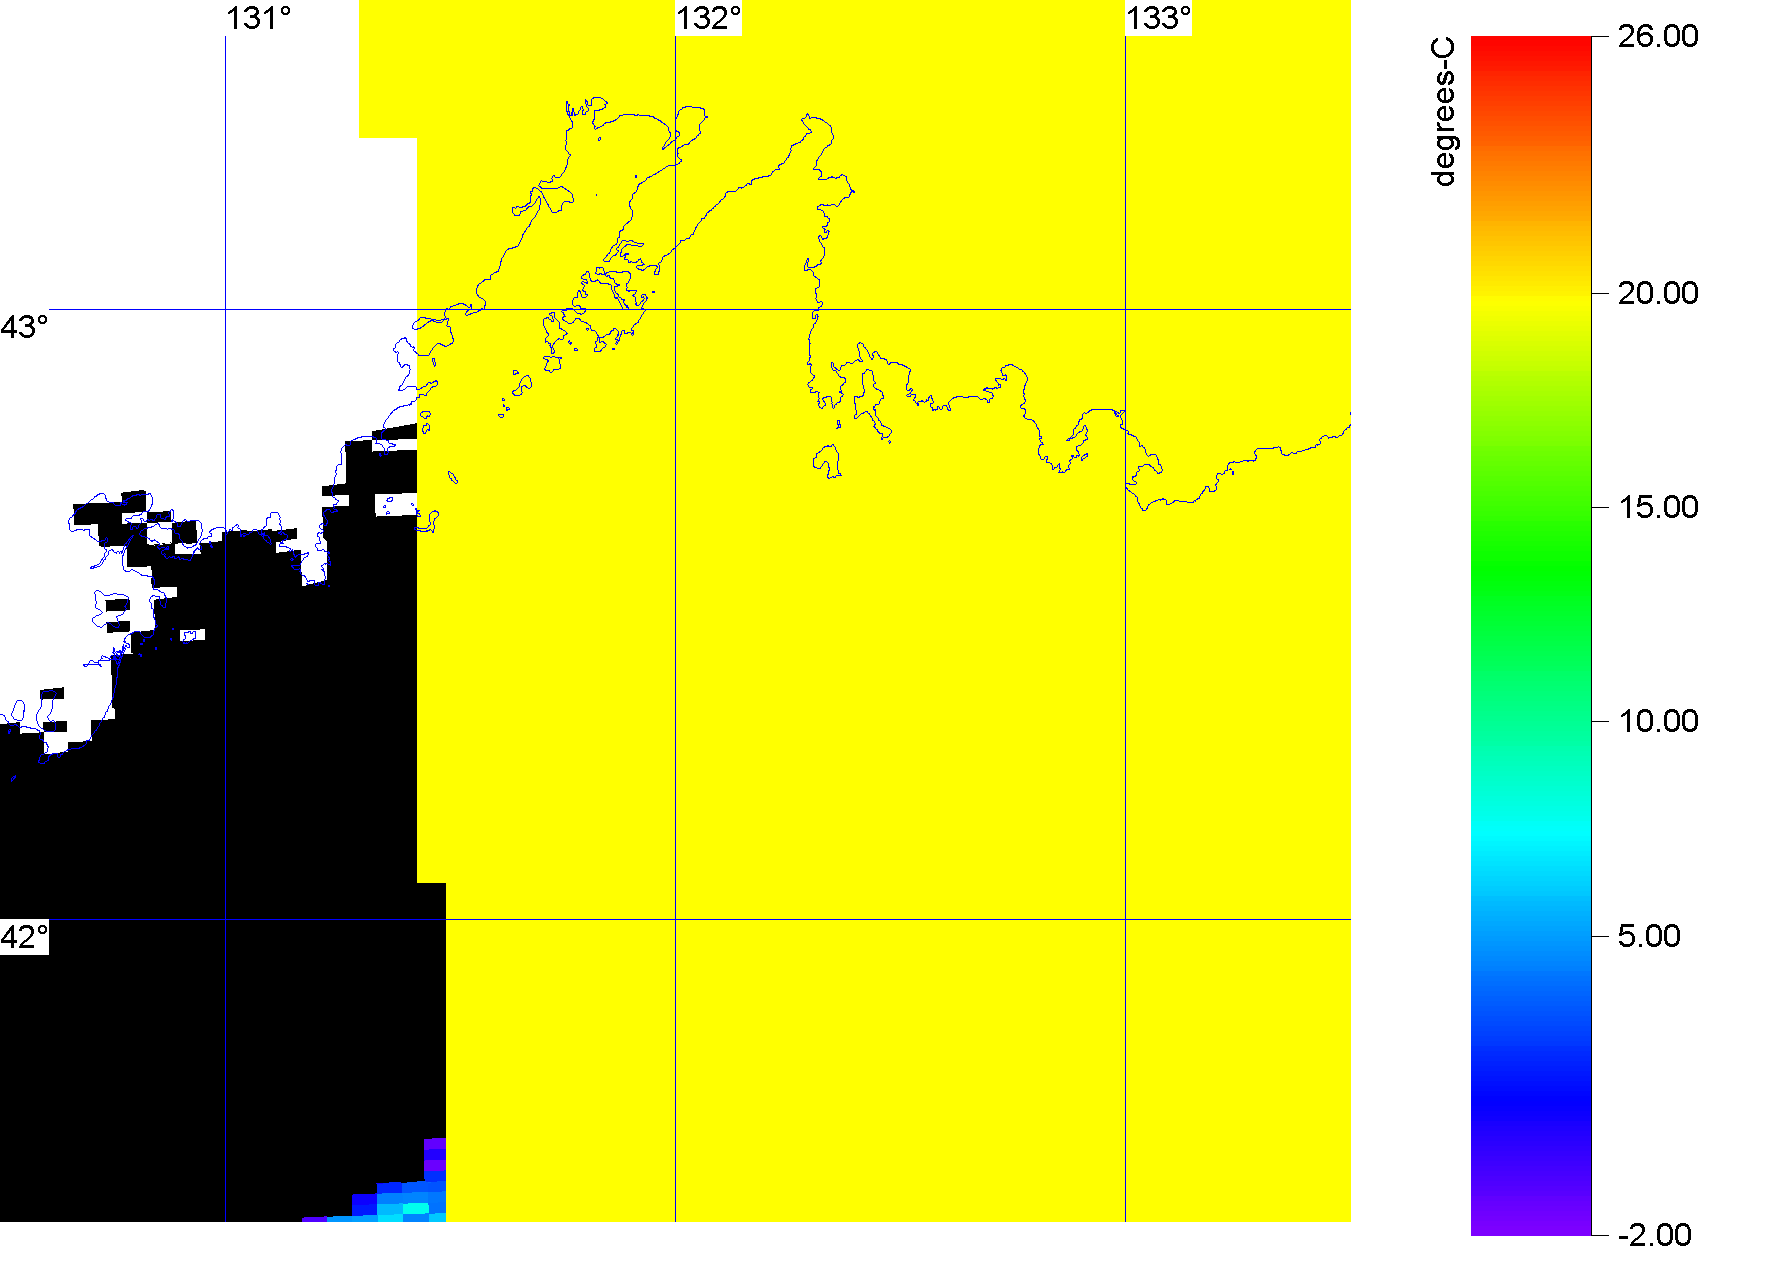Click the 42° latitude label
Screen dimensions: 1789x1272
pos(24,937)
